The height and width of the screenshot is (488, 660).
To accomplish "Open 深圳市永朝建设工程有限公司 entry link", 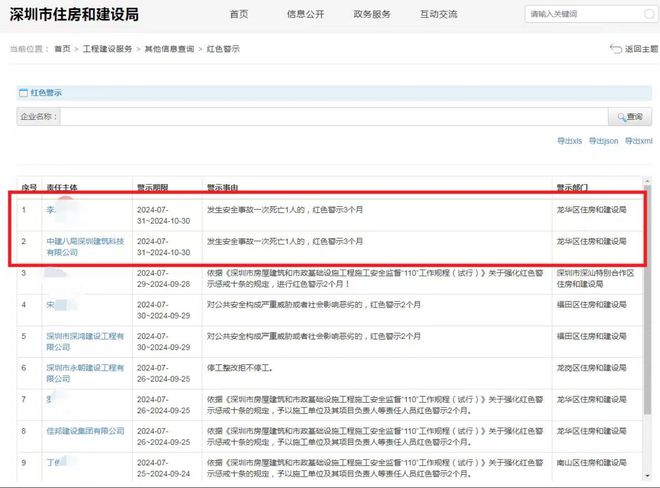I will point(85,373).
